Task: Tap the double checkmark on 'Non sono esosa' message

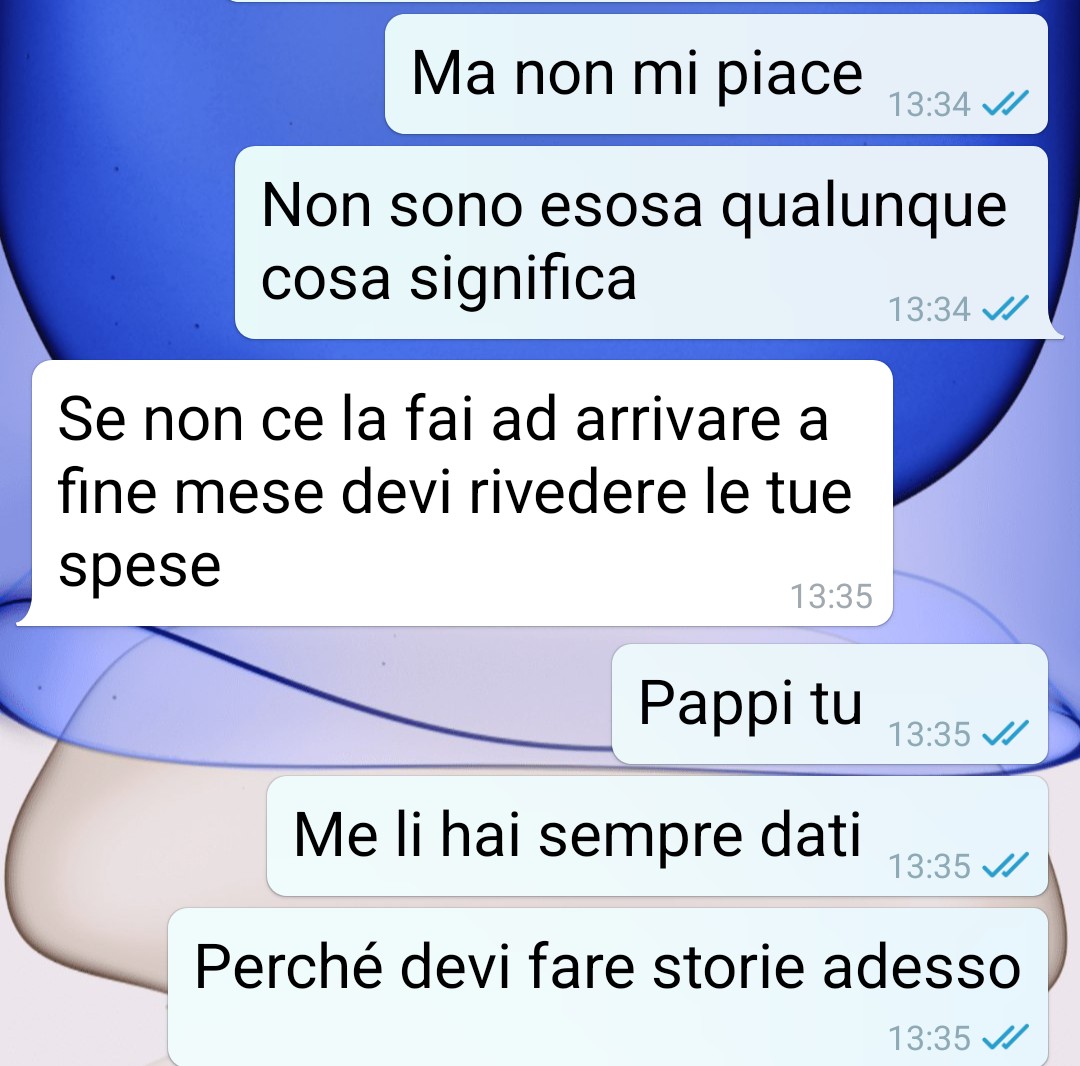Action: coord(1005,308)
